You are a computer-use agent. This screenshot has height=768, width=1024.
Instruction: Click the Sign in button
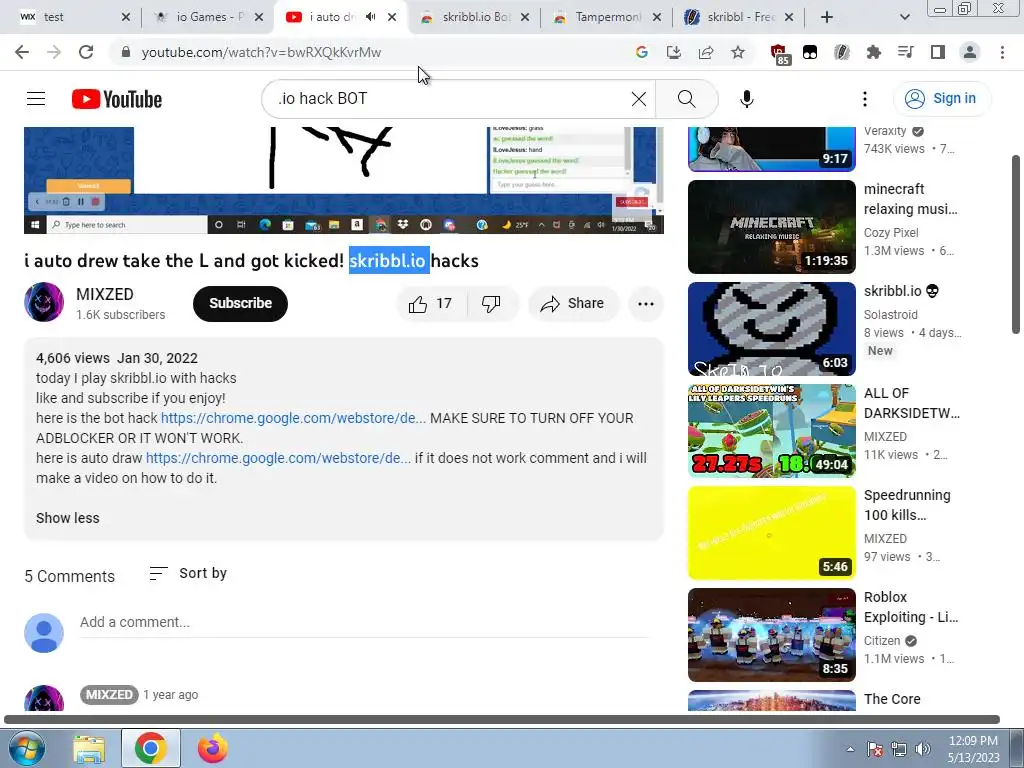(x=941, y=99)
